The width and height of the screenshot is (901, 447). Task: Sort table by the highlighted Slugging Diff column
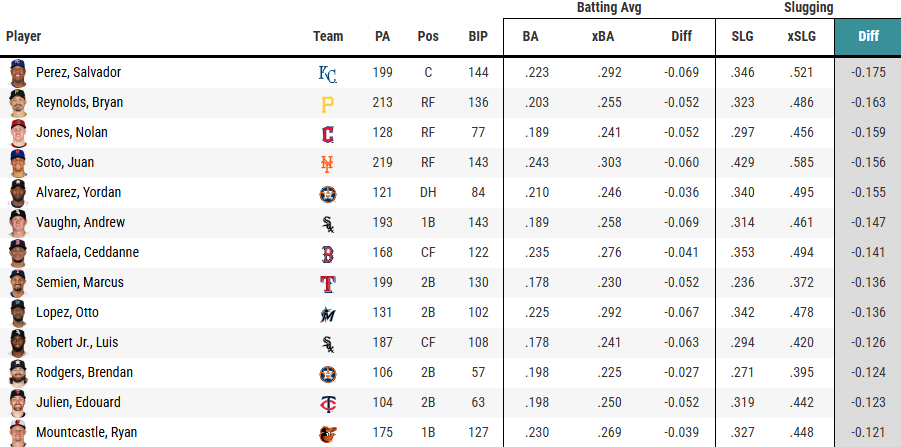[x=868, y=36]
